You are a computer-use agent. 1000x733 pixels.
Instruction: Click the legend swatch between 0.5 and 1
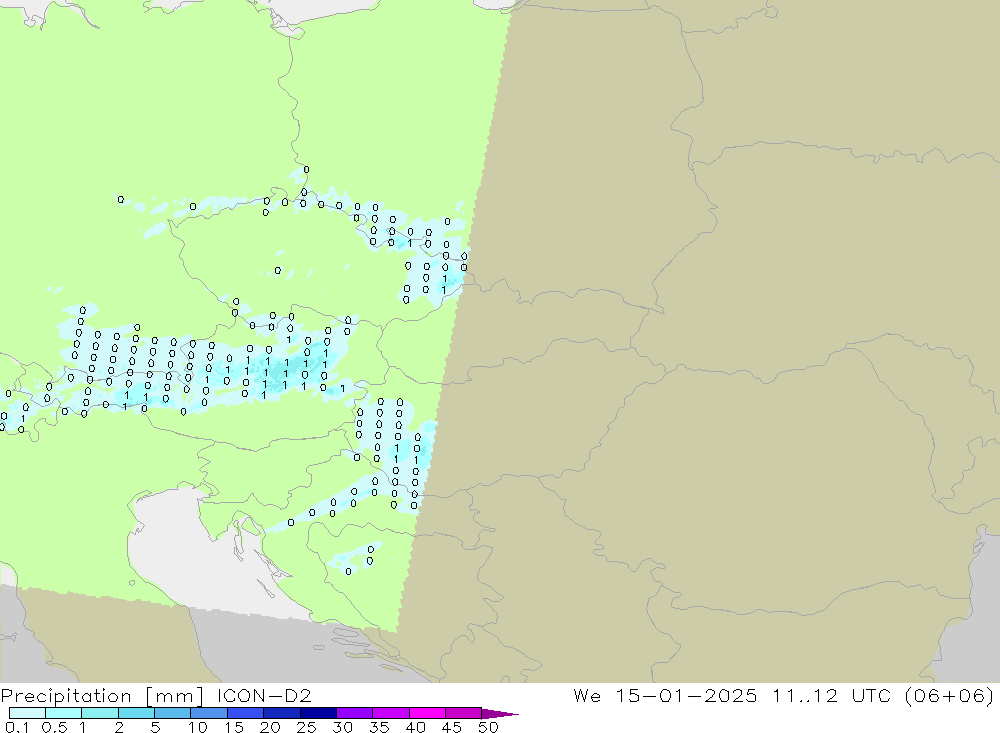coord(63,713)
